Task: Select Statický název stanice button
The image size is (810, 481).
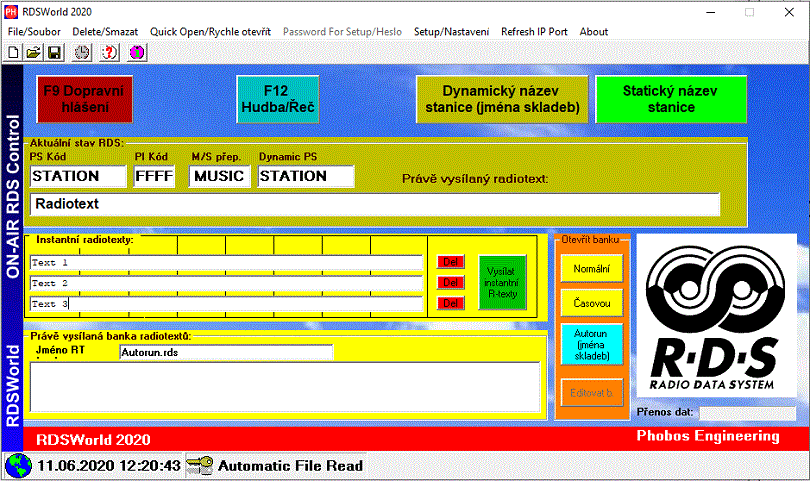Action: 671,99
